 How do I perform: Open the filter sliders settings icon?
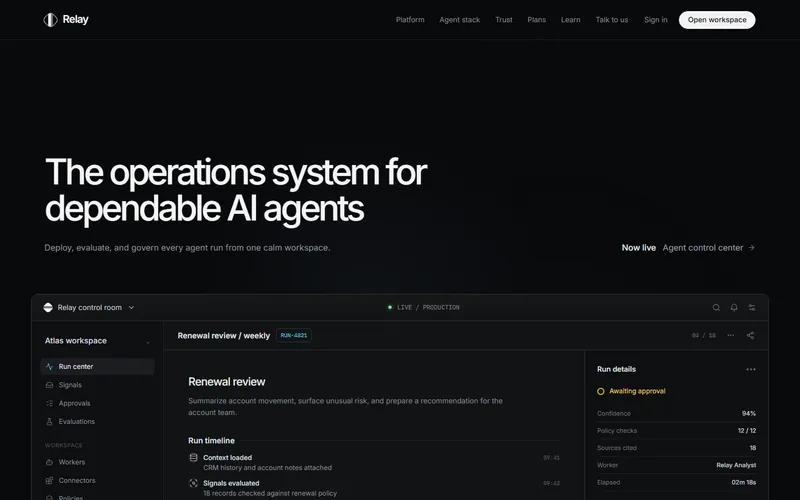click(x=752, y=308)
